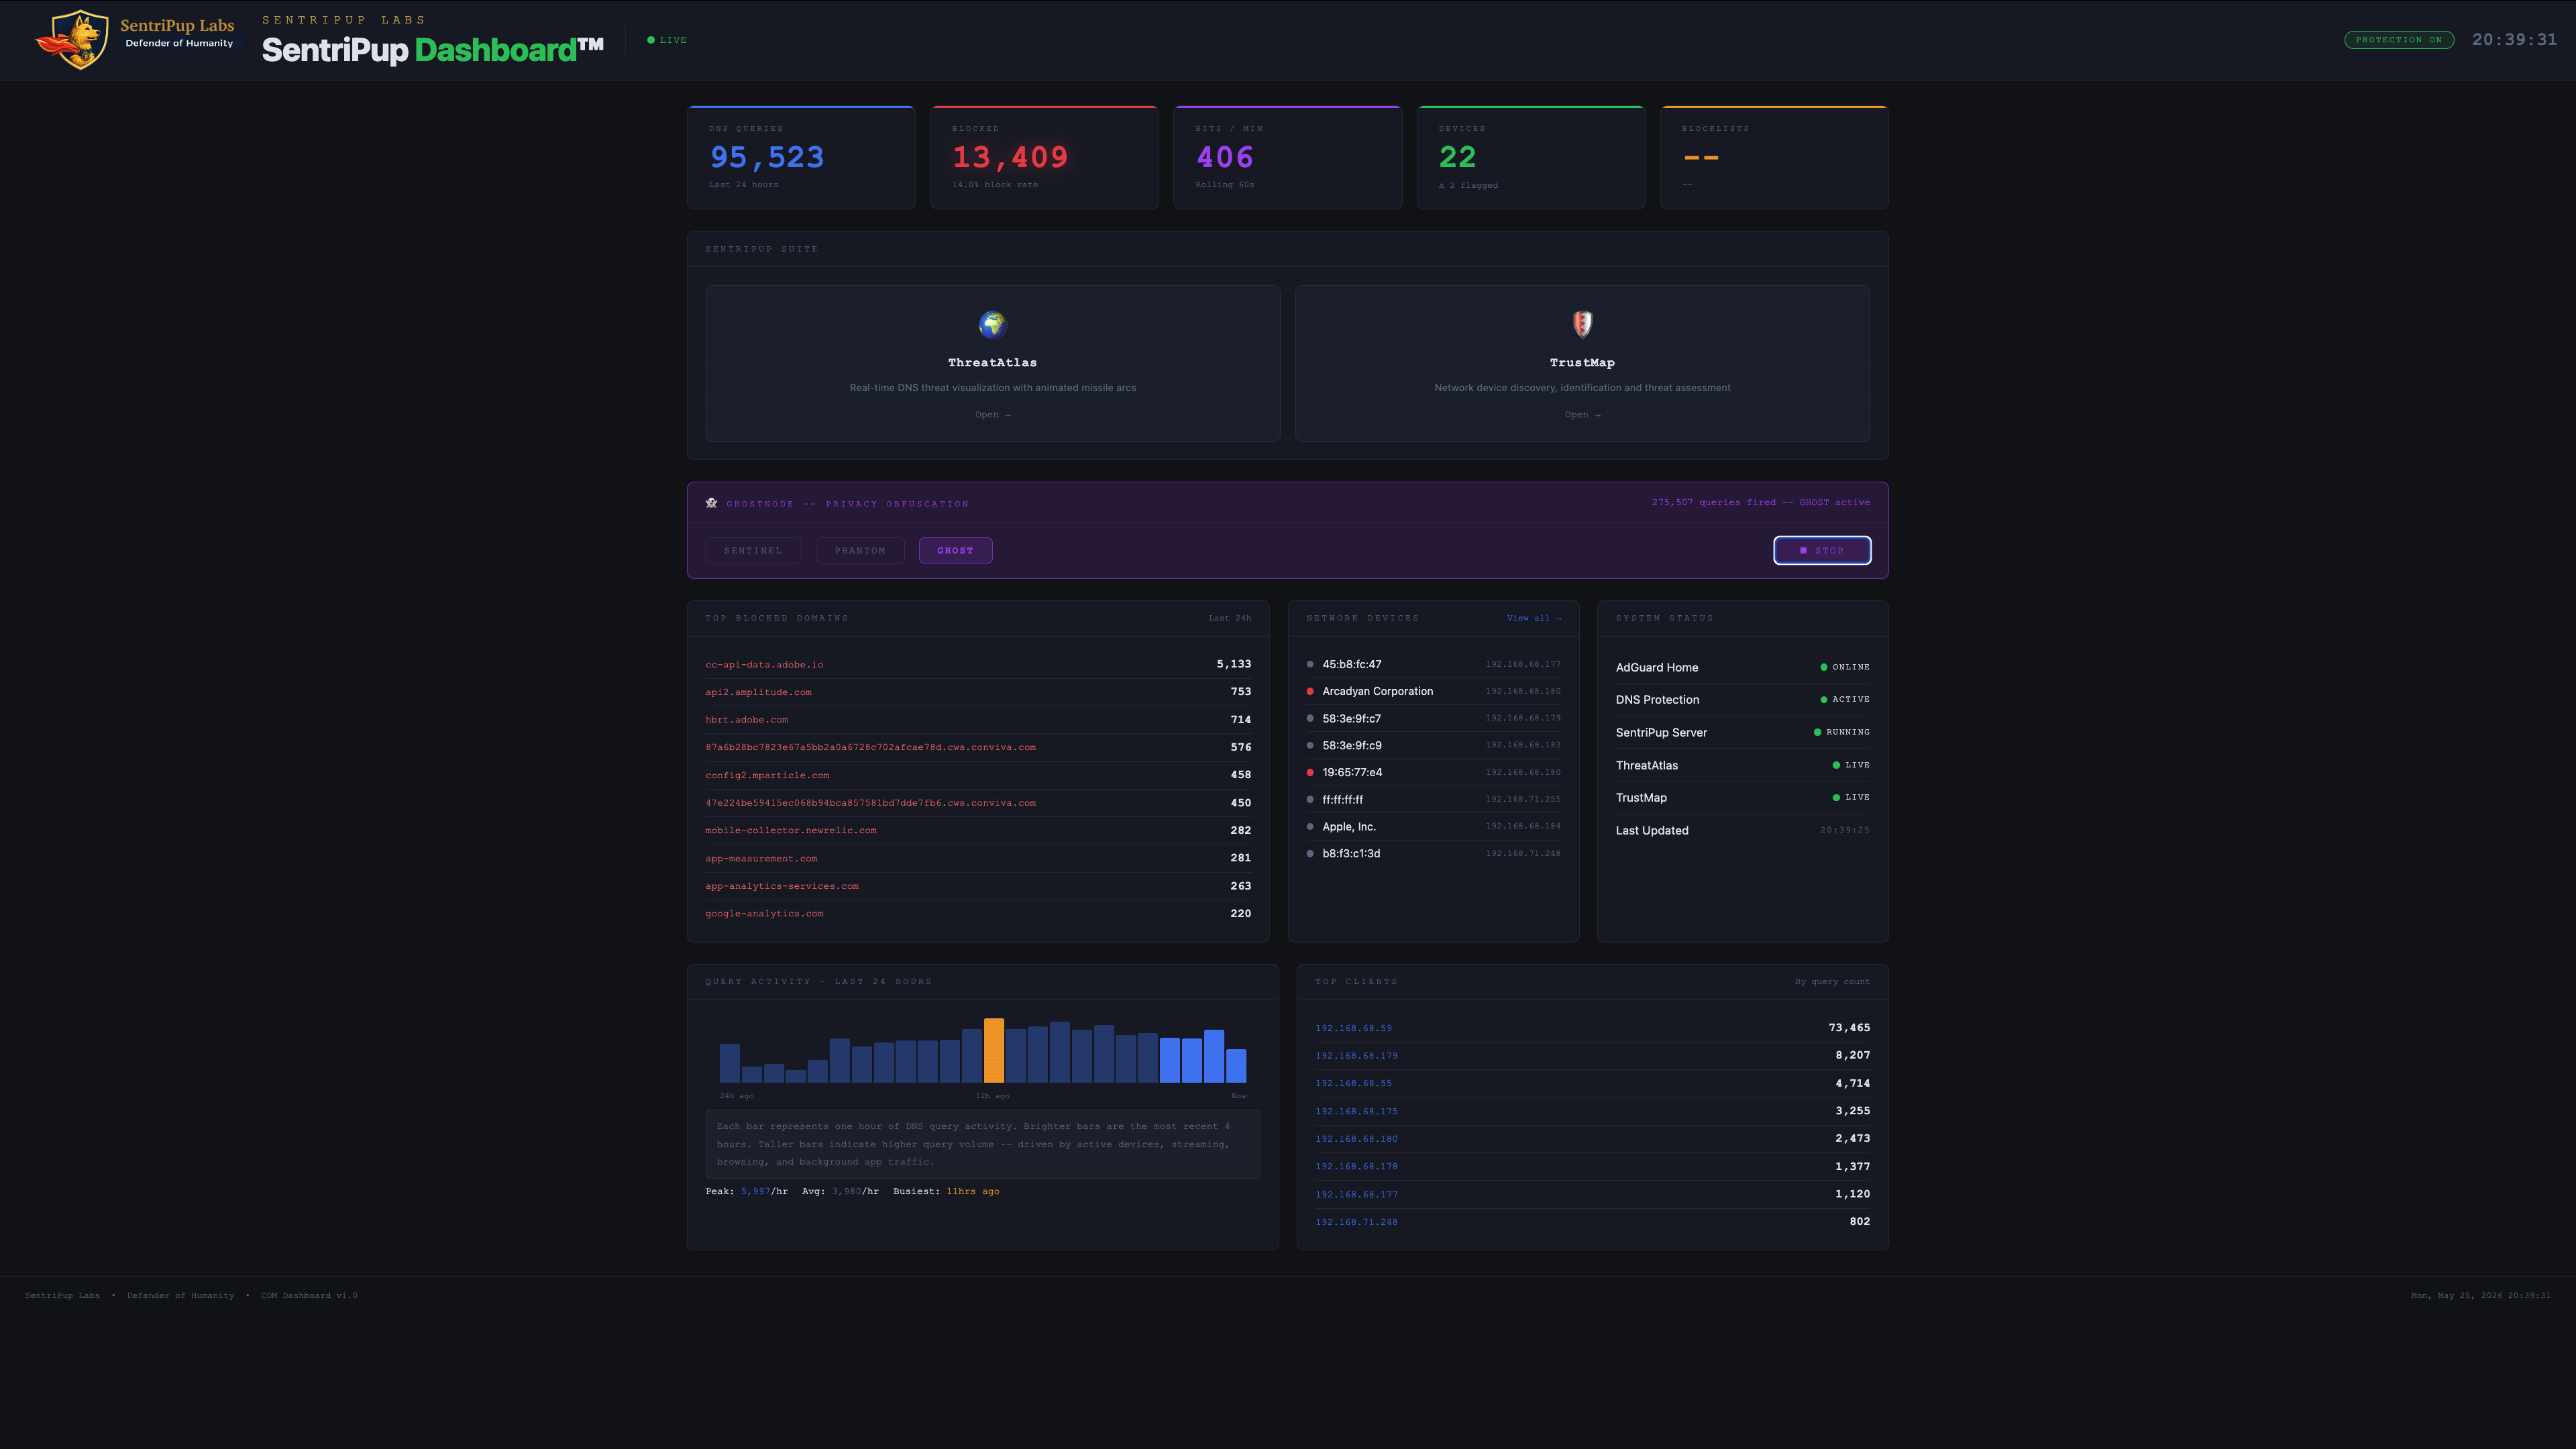
Task: Select network device 58:3e:9f:c7
Action: pyautogui.click(x=1433, y=718)
